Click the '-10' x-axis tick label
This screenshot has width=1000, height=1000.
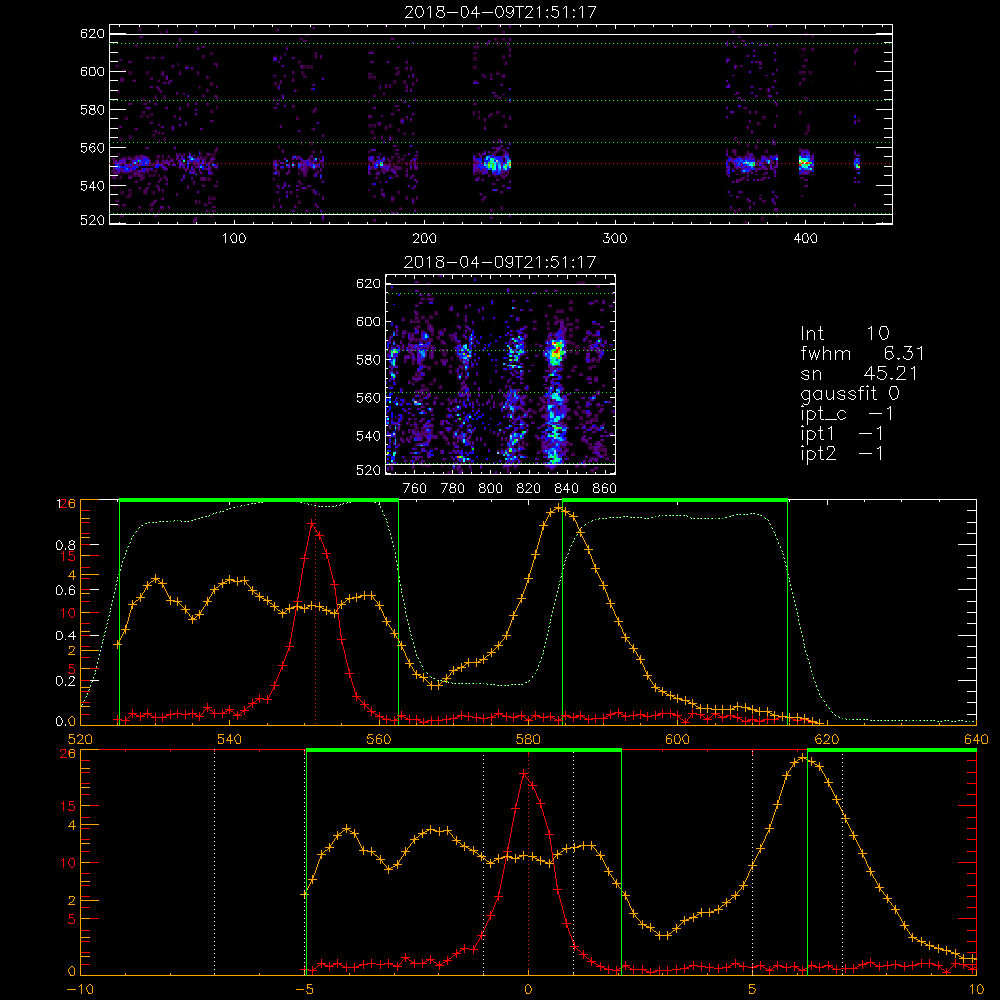point(80,990)
